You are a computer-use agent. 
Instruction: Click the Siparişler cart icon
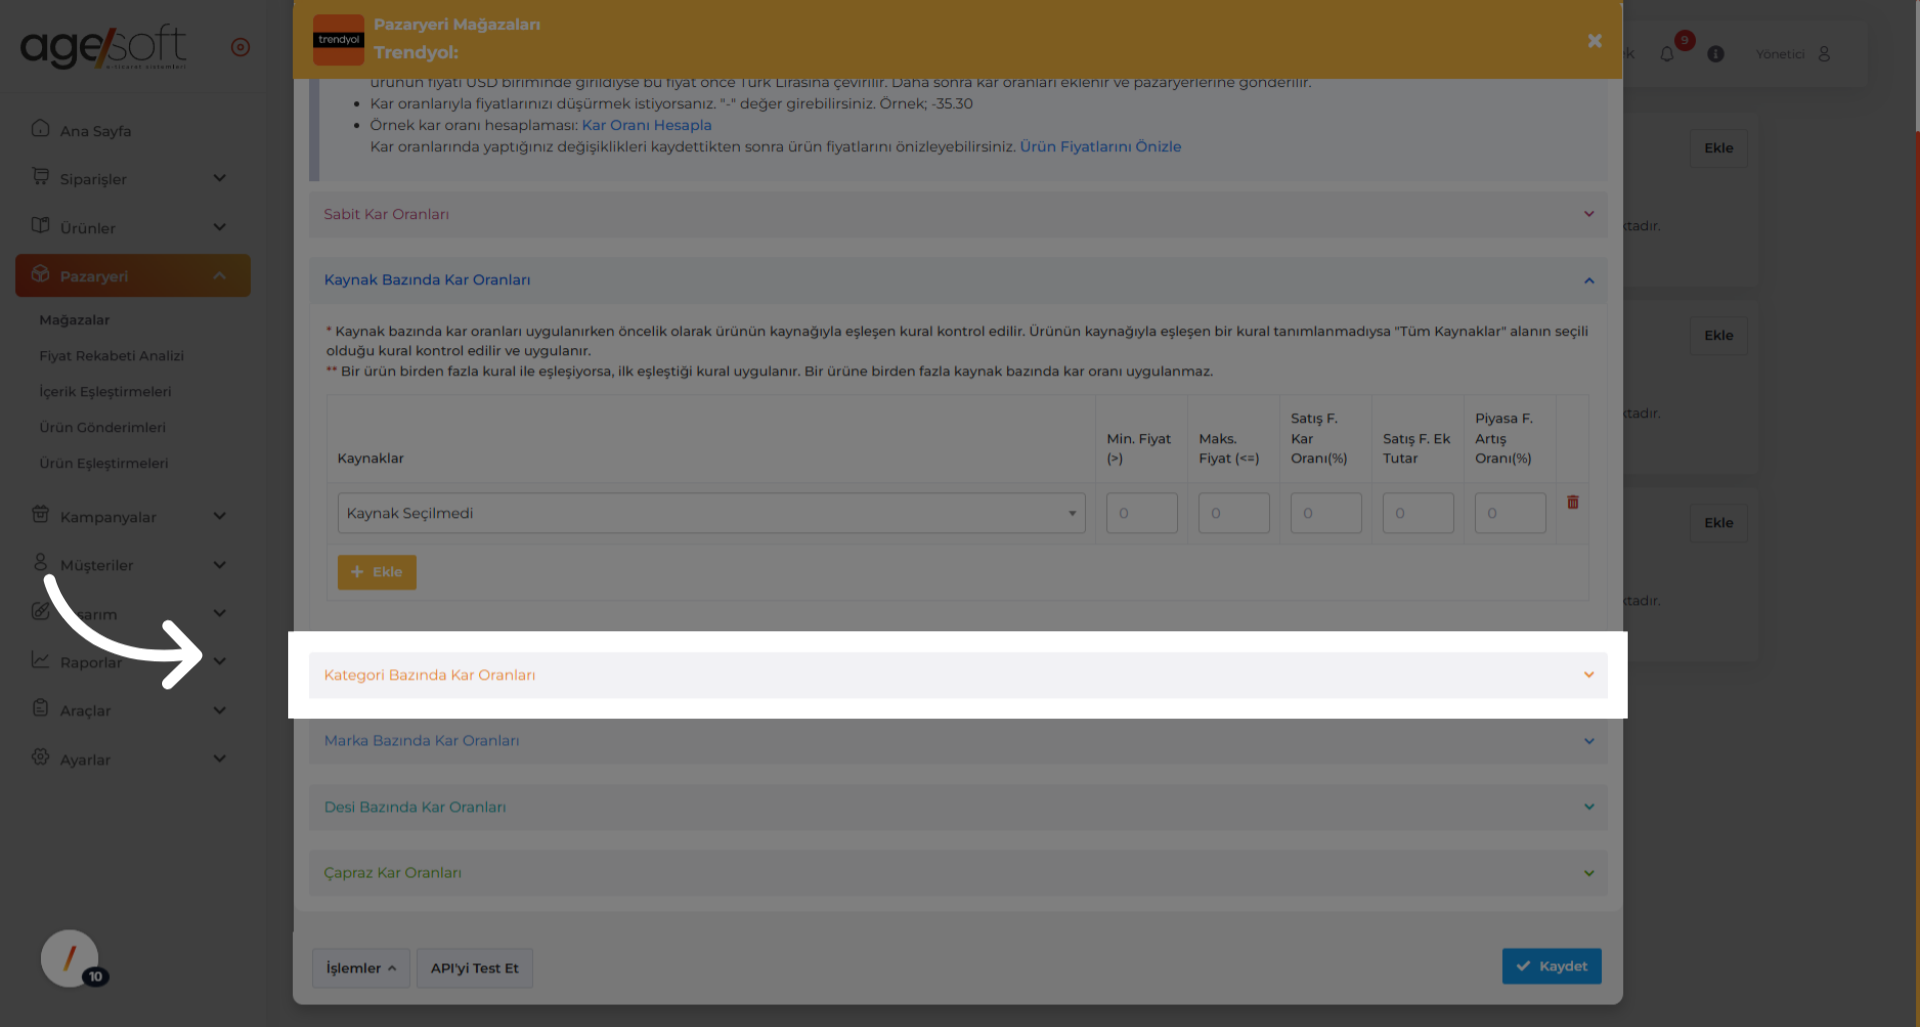click(x=40, y=176)
